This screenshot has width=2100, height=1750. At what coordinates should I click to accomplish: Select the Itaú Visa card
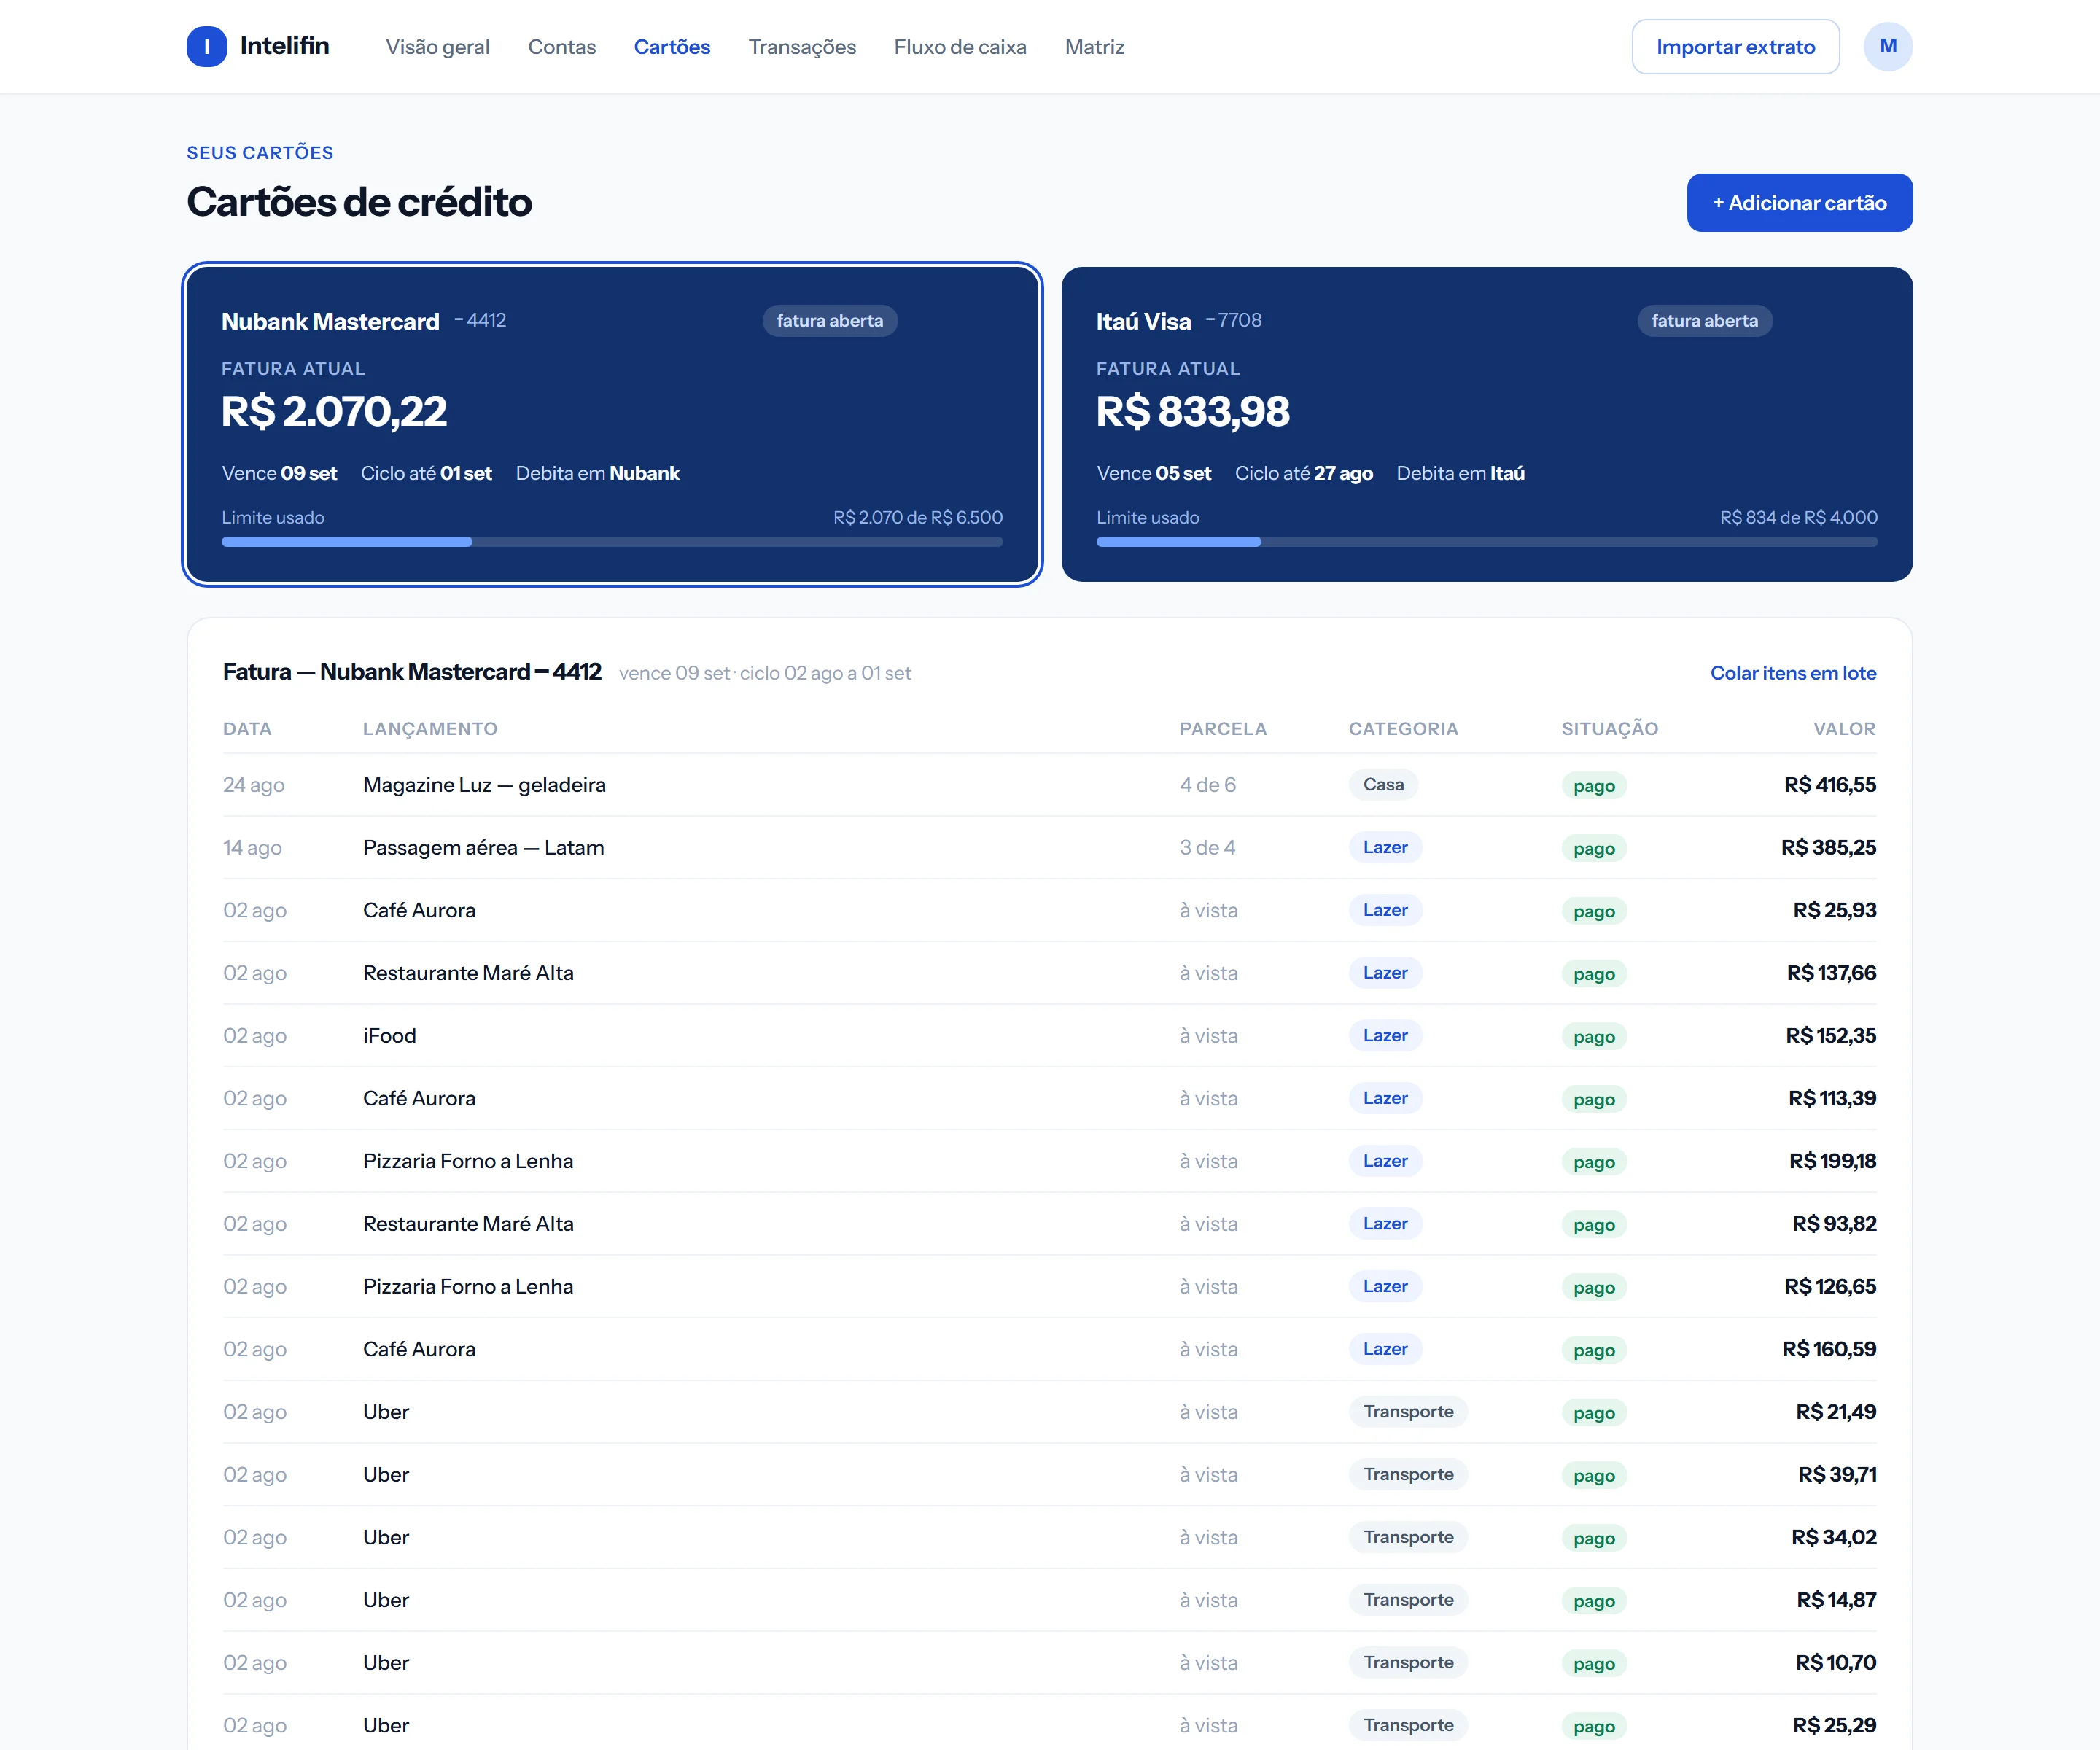(1486, 424)
